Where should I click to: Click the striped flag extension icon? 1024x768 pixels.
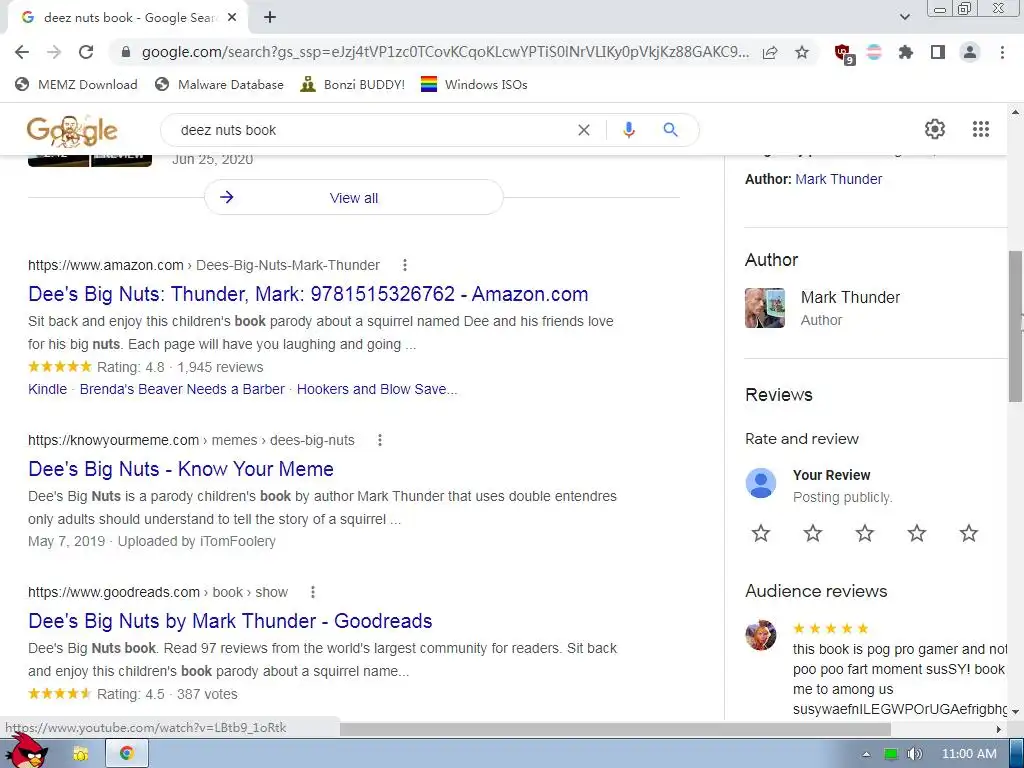coord(874,52)
